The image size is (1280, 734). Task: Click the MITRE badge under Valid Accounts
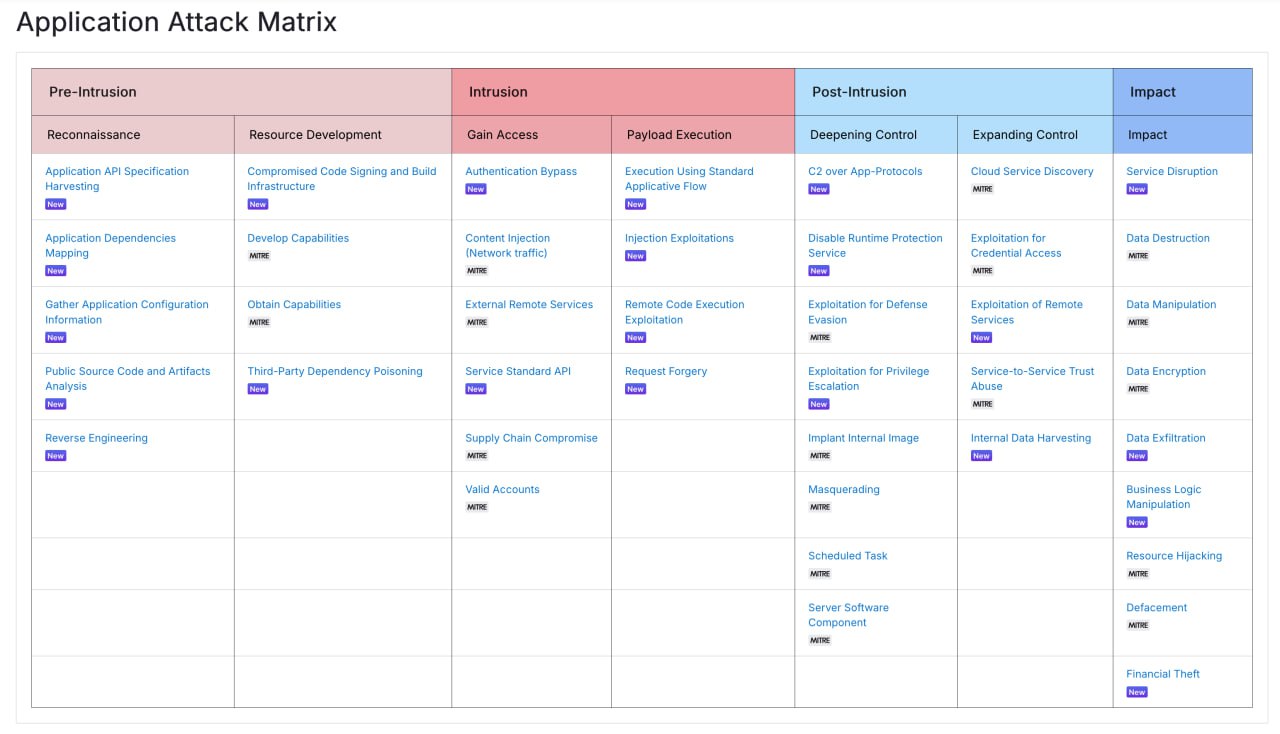click(x=477, y=507)
